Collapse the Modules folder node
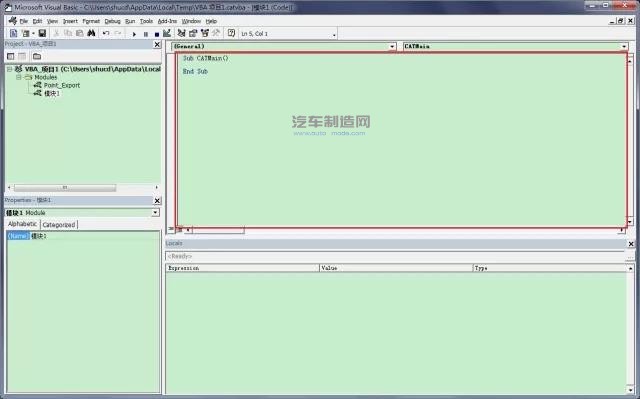The width and height of the screenshot is (640, 399). coord(18,77)
